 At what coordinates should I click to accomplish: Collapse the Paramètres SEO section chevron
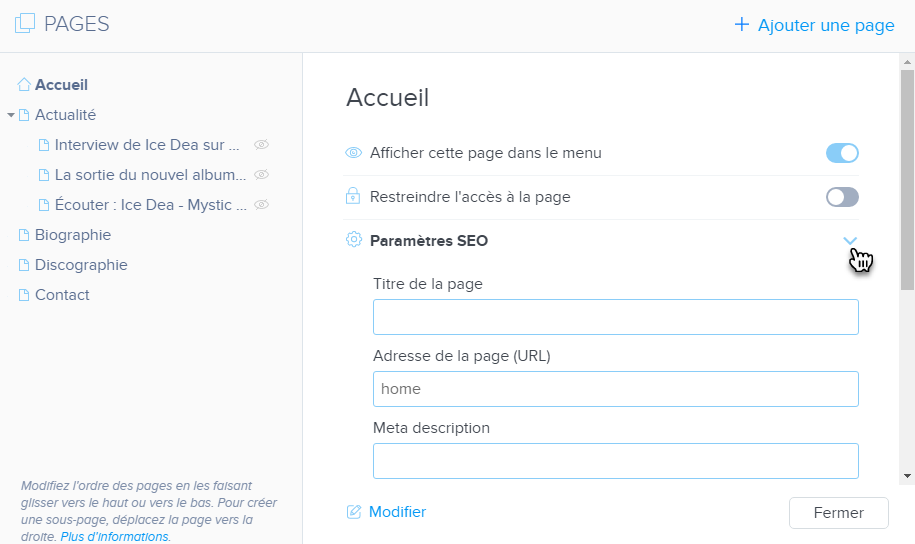pos(850,240)
